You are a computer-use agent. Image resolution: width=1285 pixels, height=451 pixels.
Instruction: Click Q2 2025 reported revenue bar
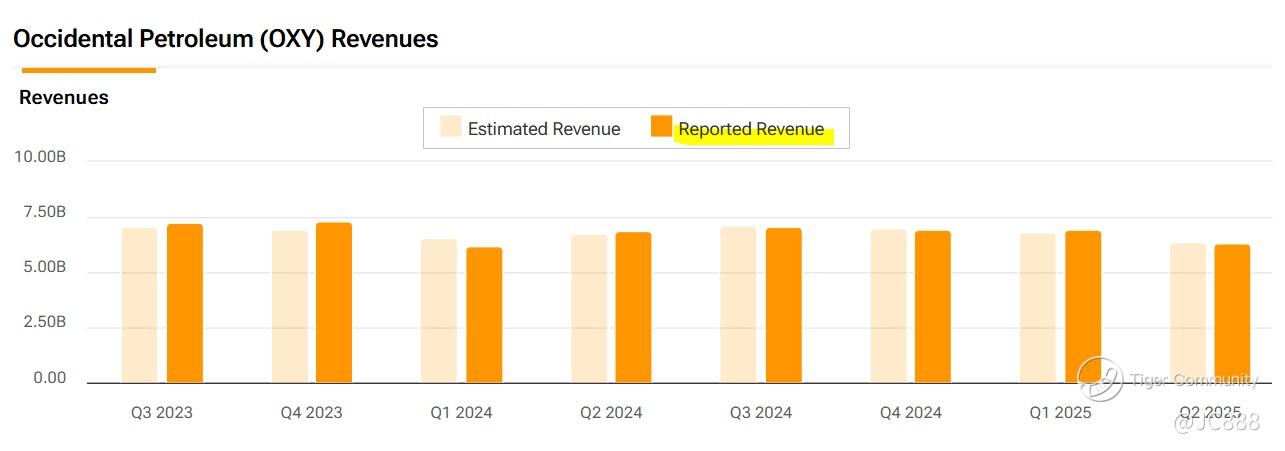point(1232,314)
